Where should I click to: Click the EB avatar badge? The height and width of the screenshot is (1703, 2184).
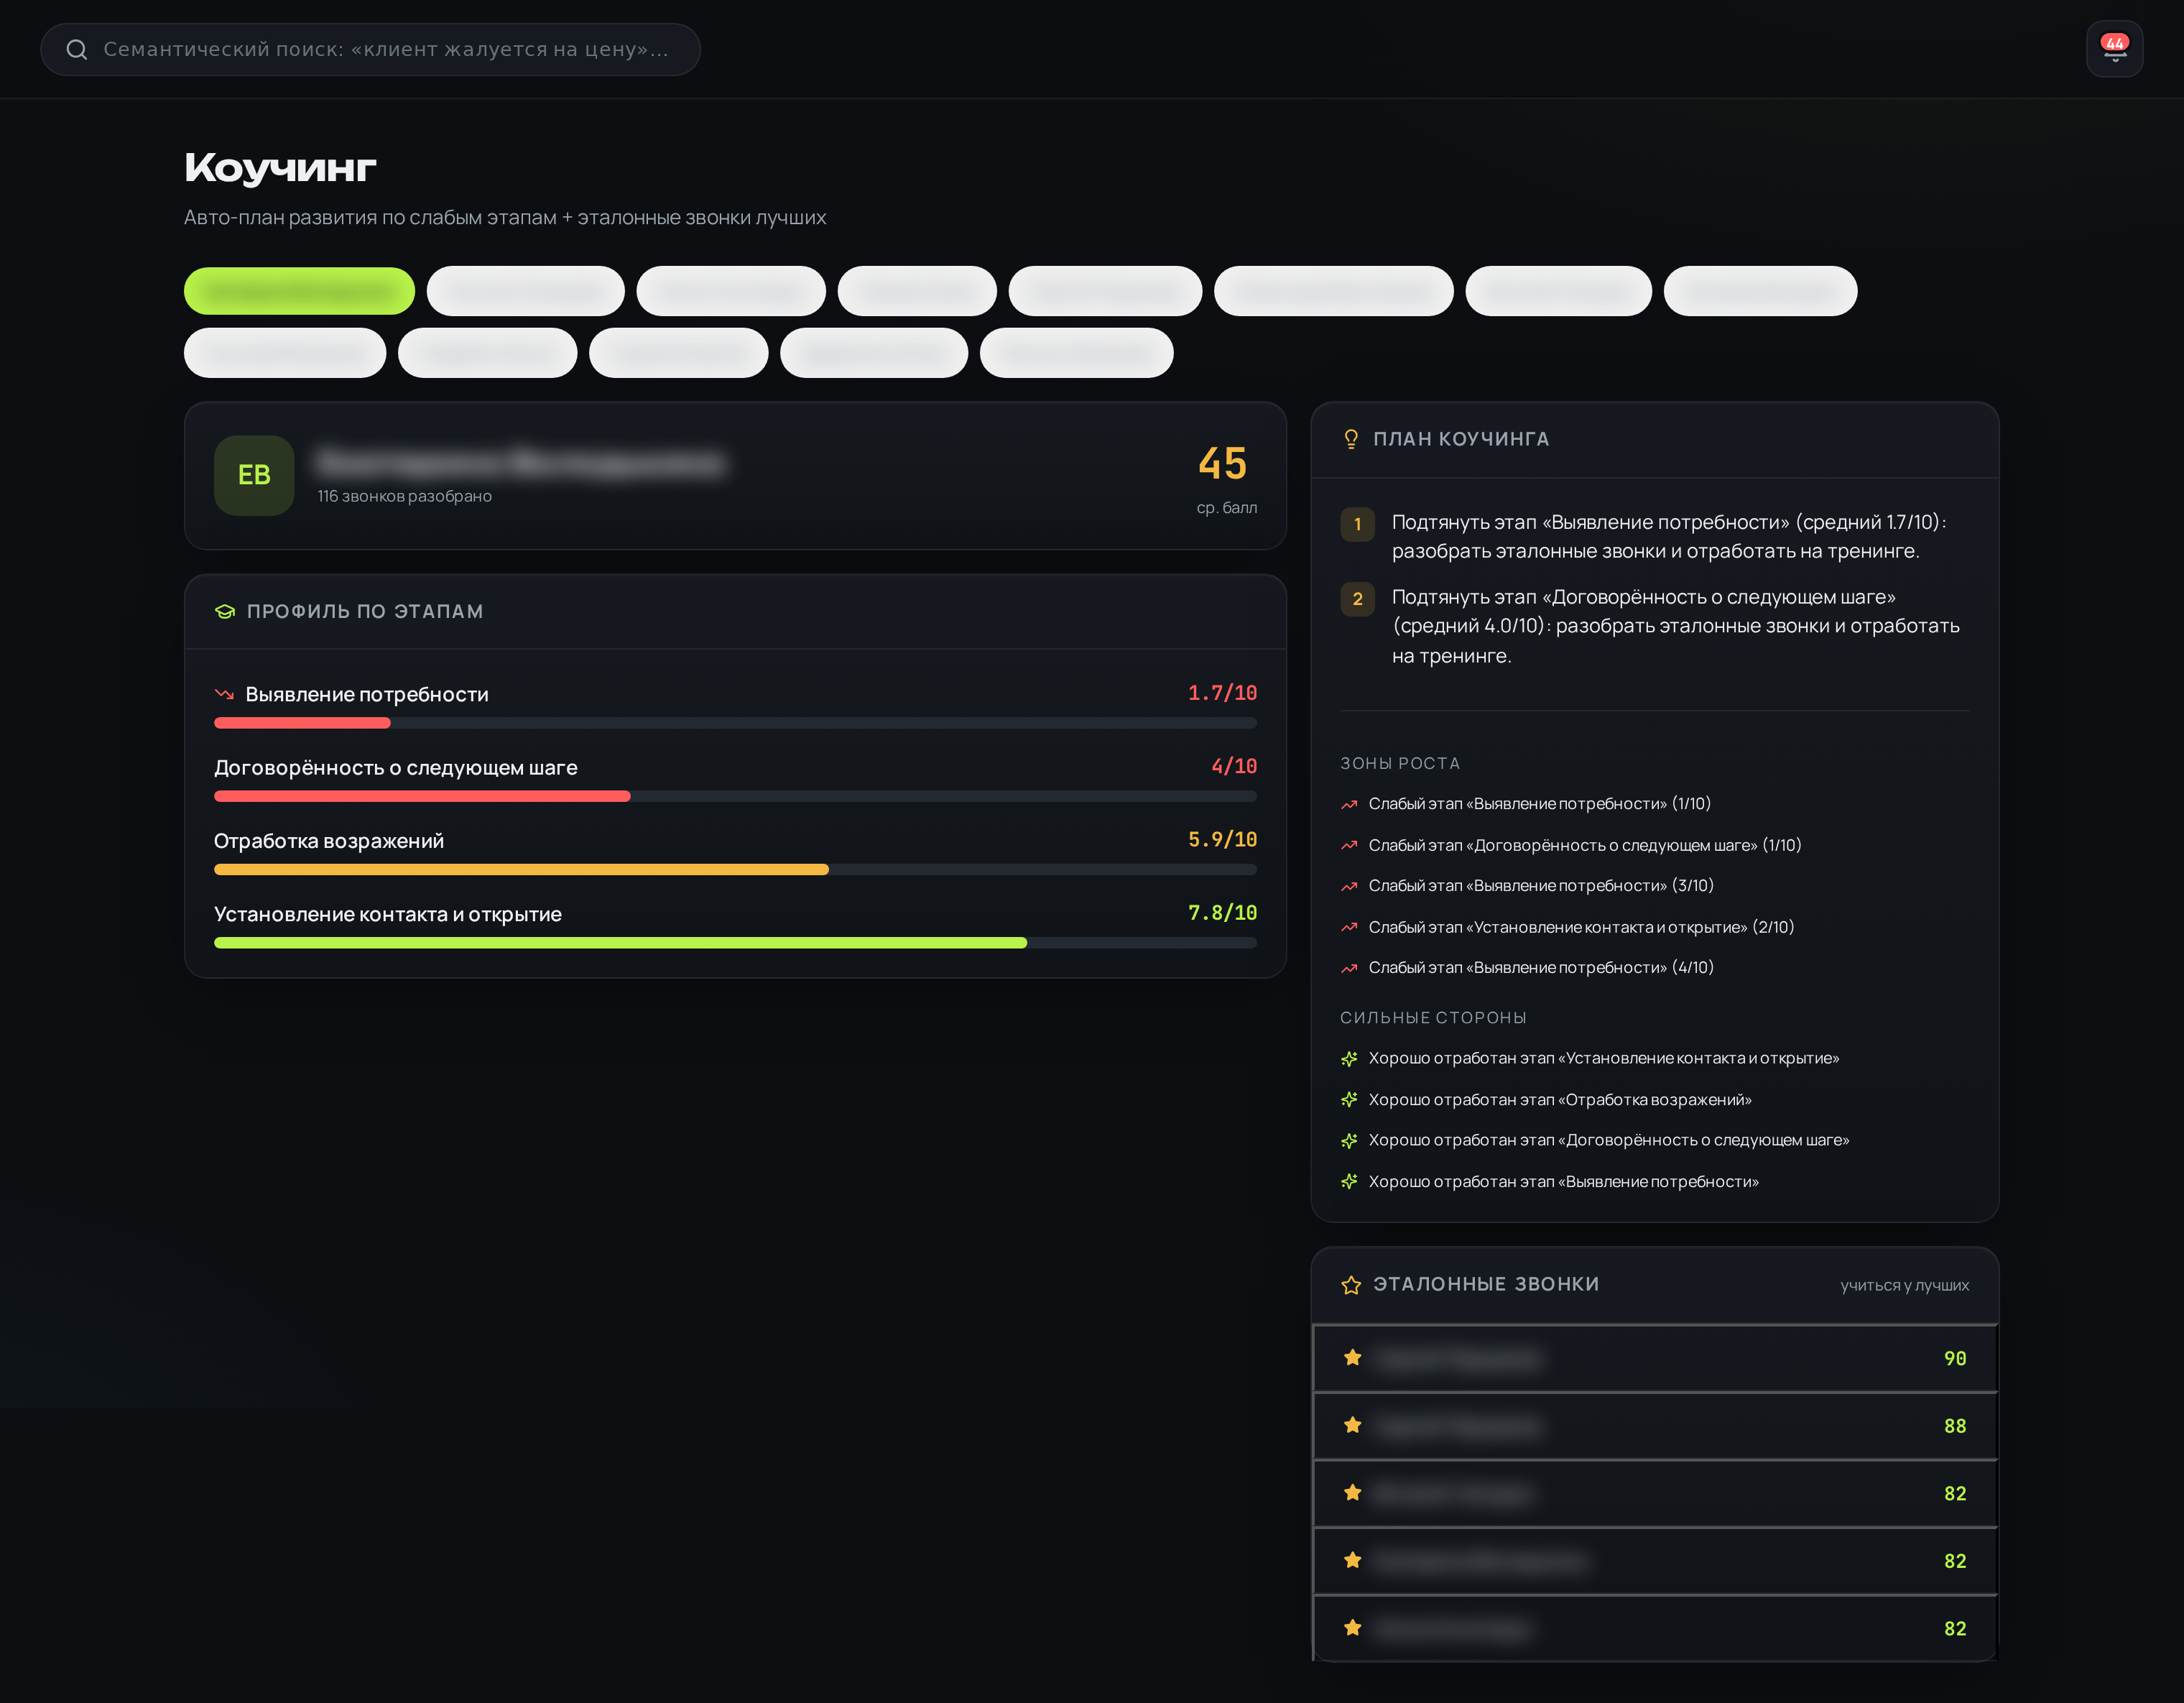[x=254, y=475]
